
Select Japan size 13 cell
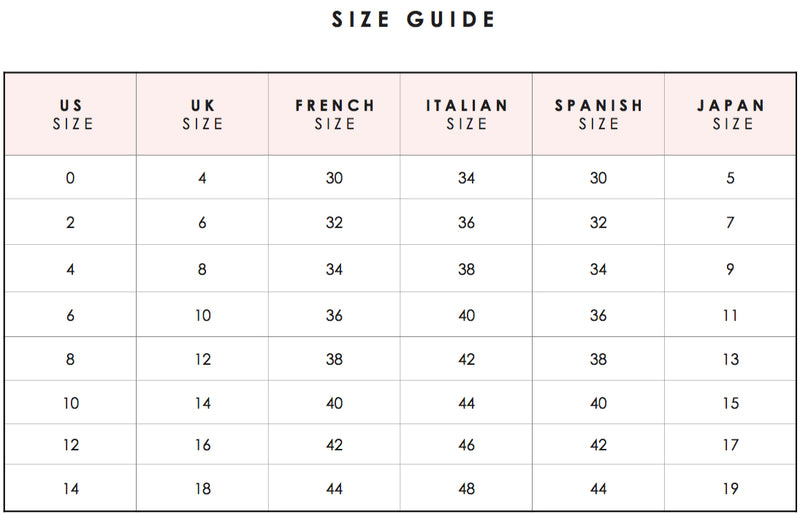tap(731, 359)
